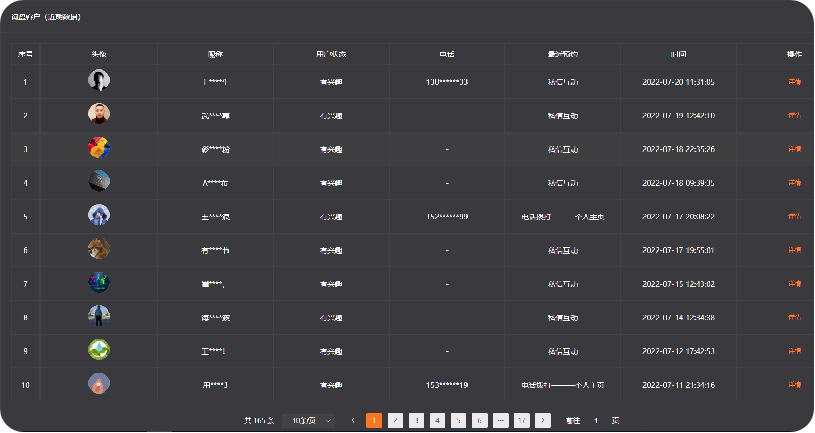Click the latest action cell in row 10

pyautogui.click(x=562, y=385)
